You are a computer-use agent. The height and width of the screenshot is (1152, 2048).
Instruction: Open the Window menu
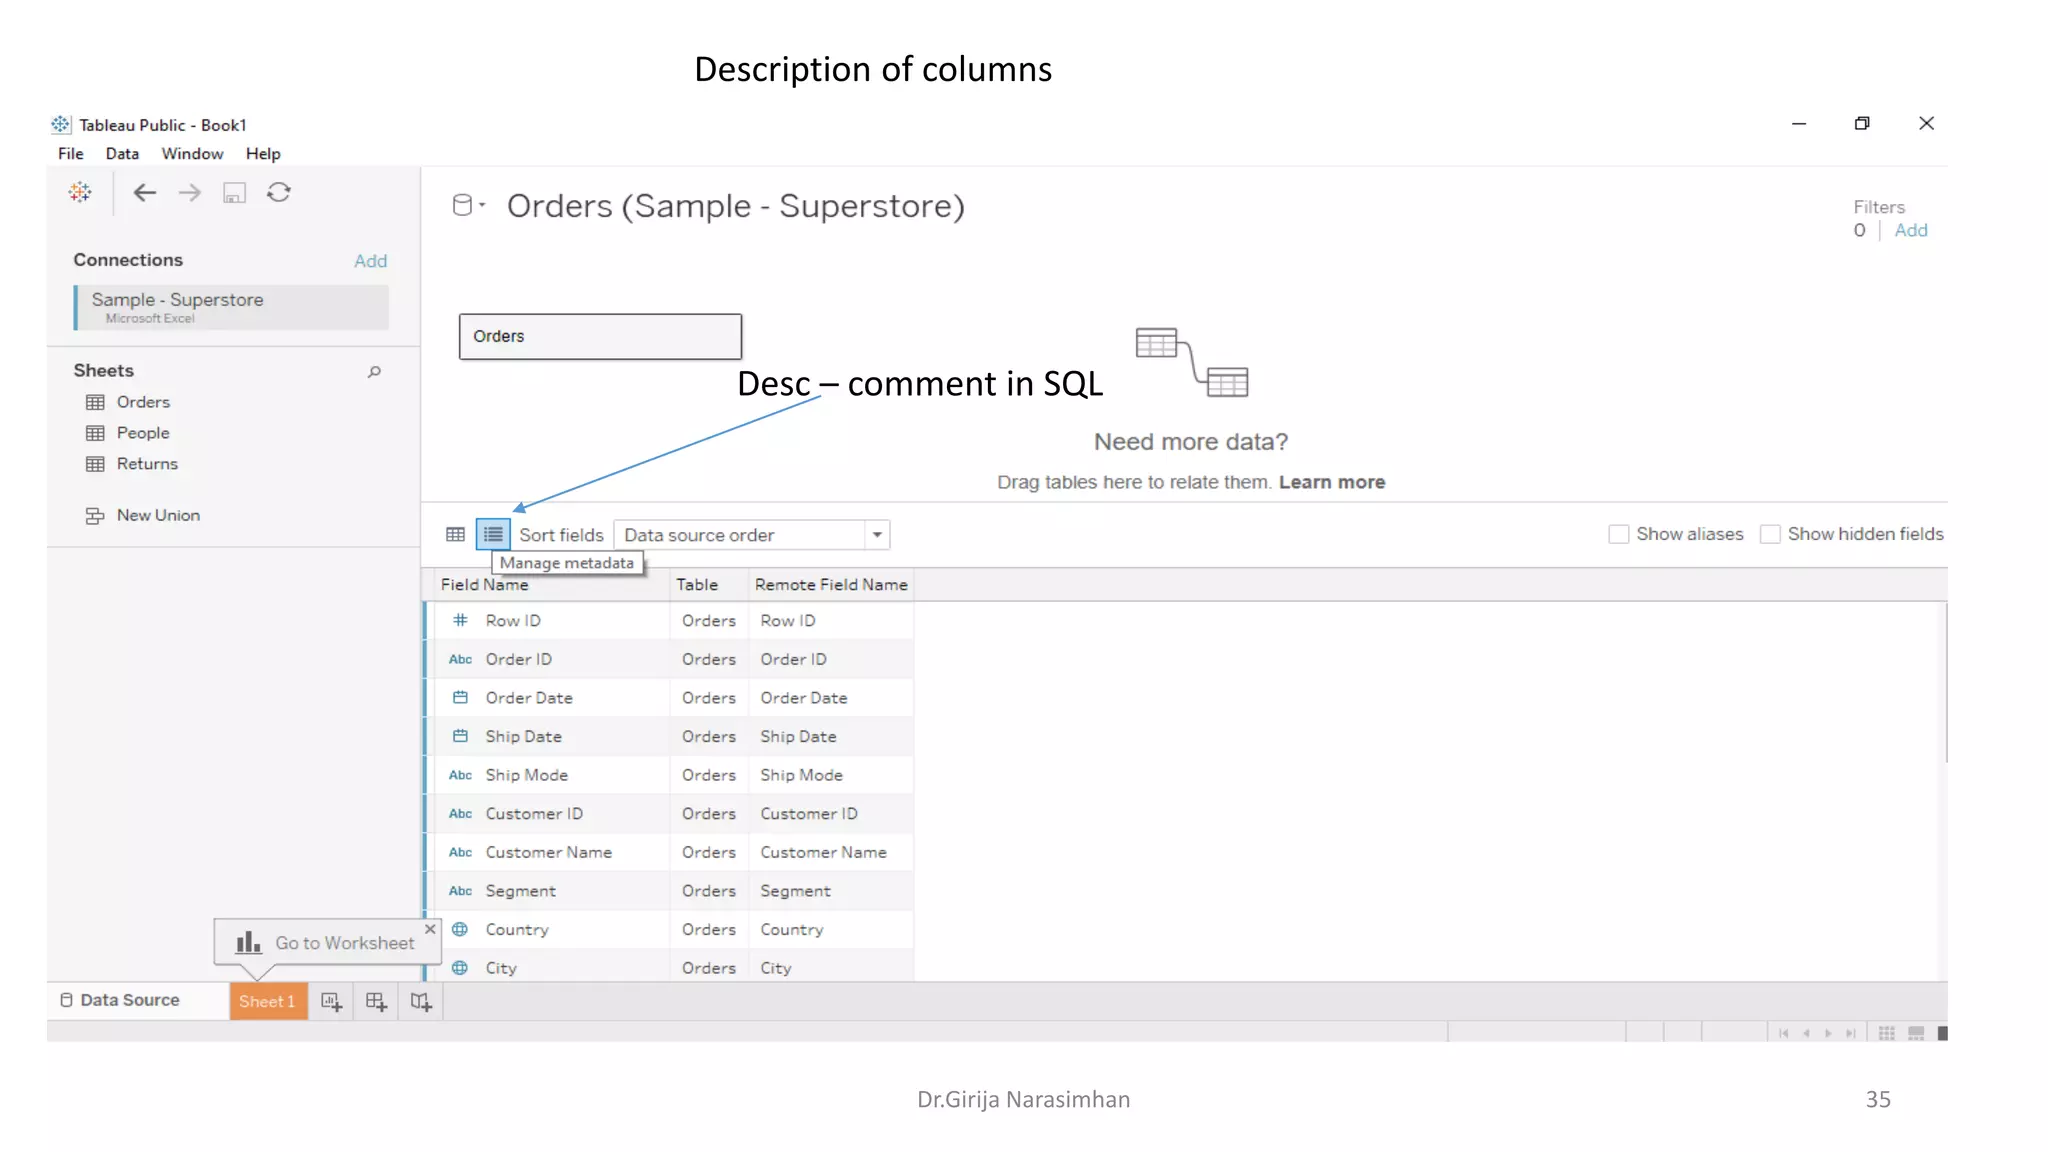tap(192, 154)
